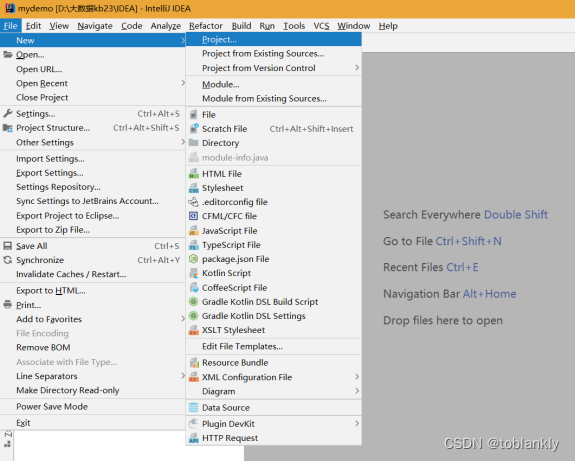Open the Navigate menu
The height and width of the screenshot is (461, 575).
(95, 26)
